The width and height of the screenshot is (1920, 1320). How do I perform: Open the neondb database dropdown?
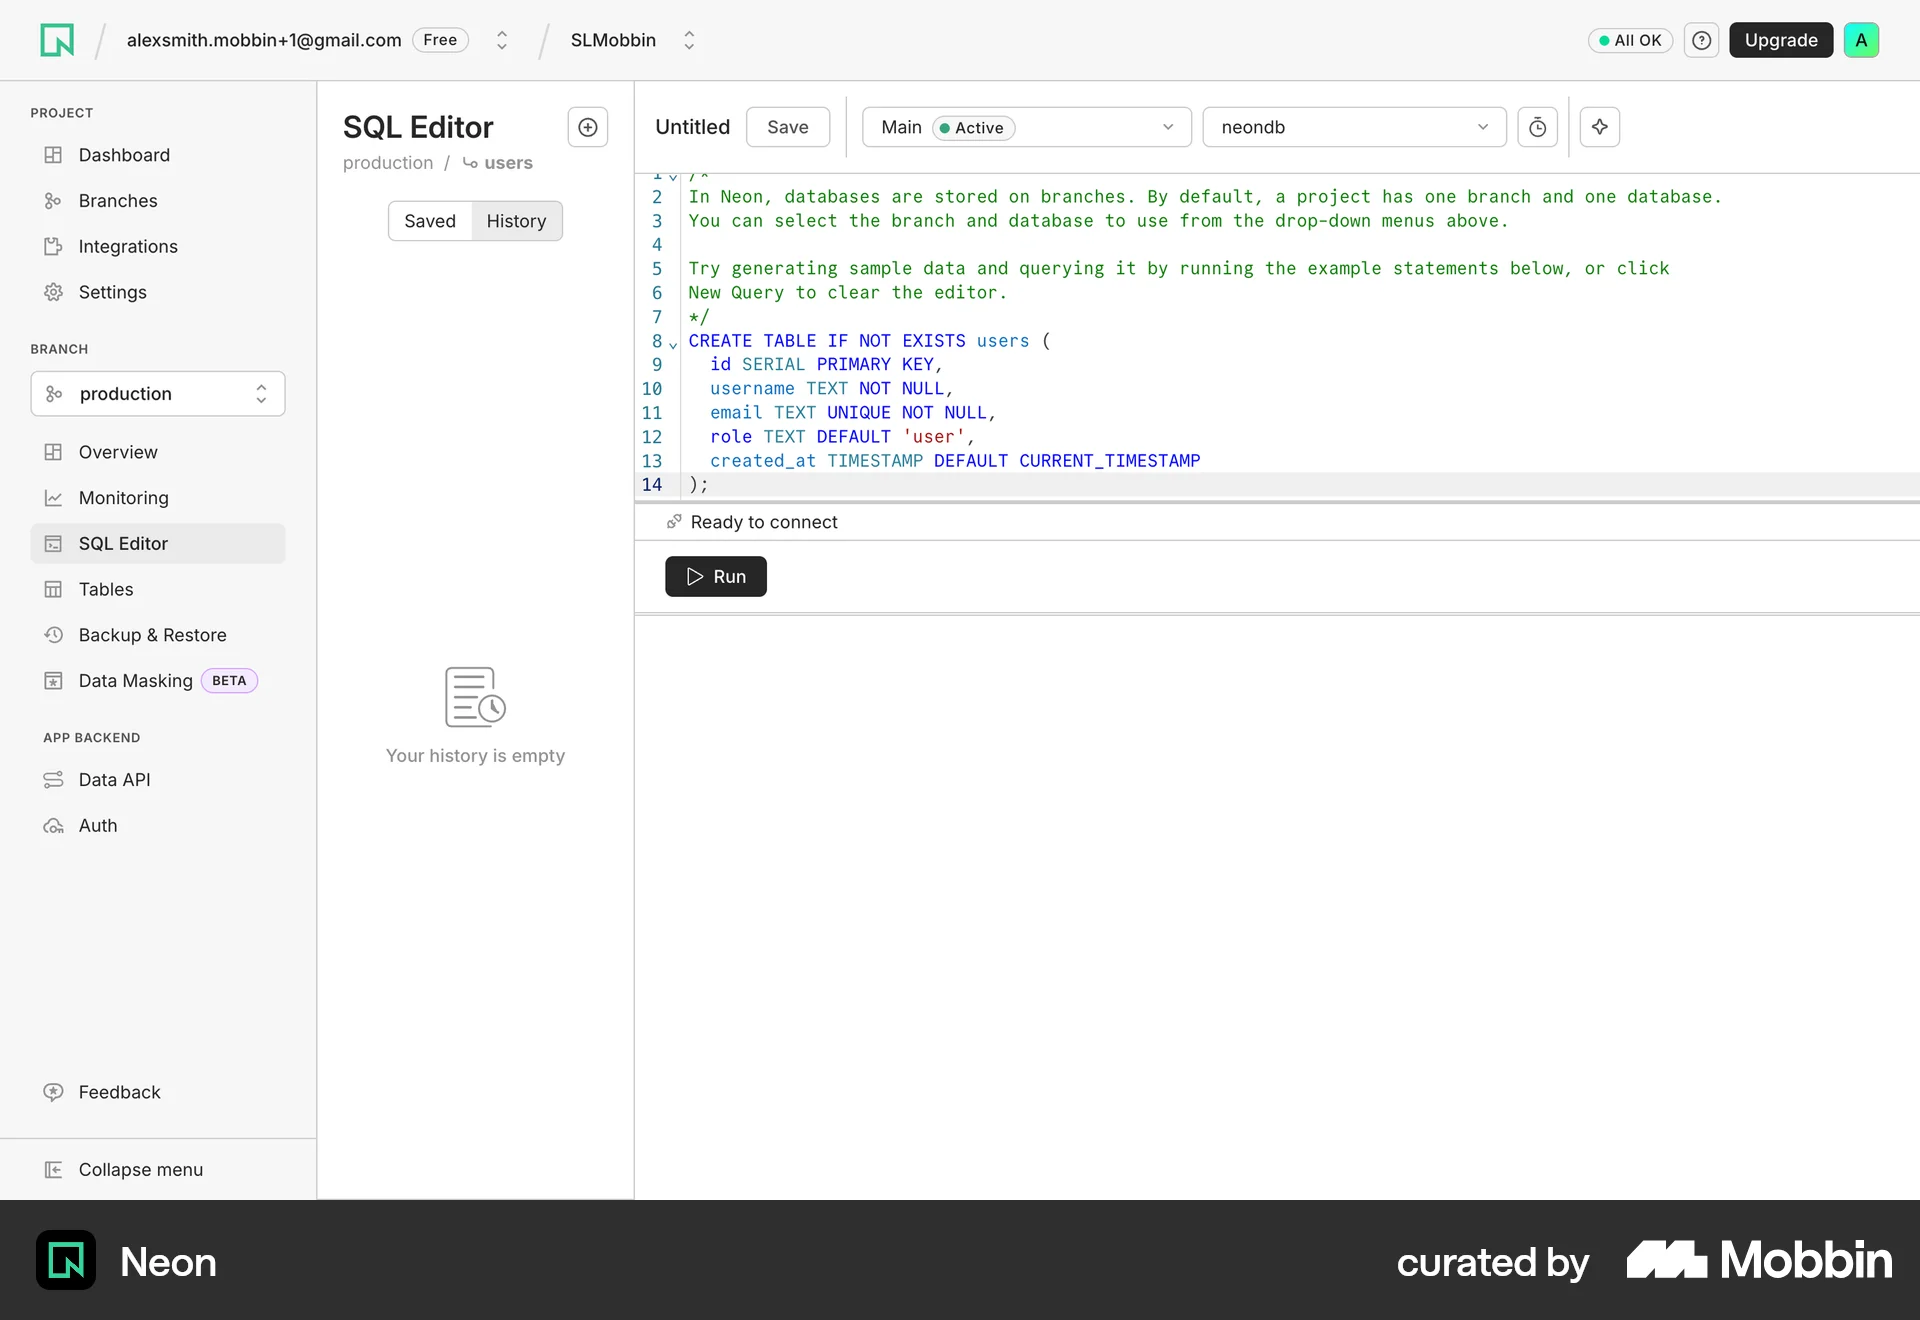1354,127
